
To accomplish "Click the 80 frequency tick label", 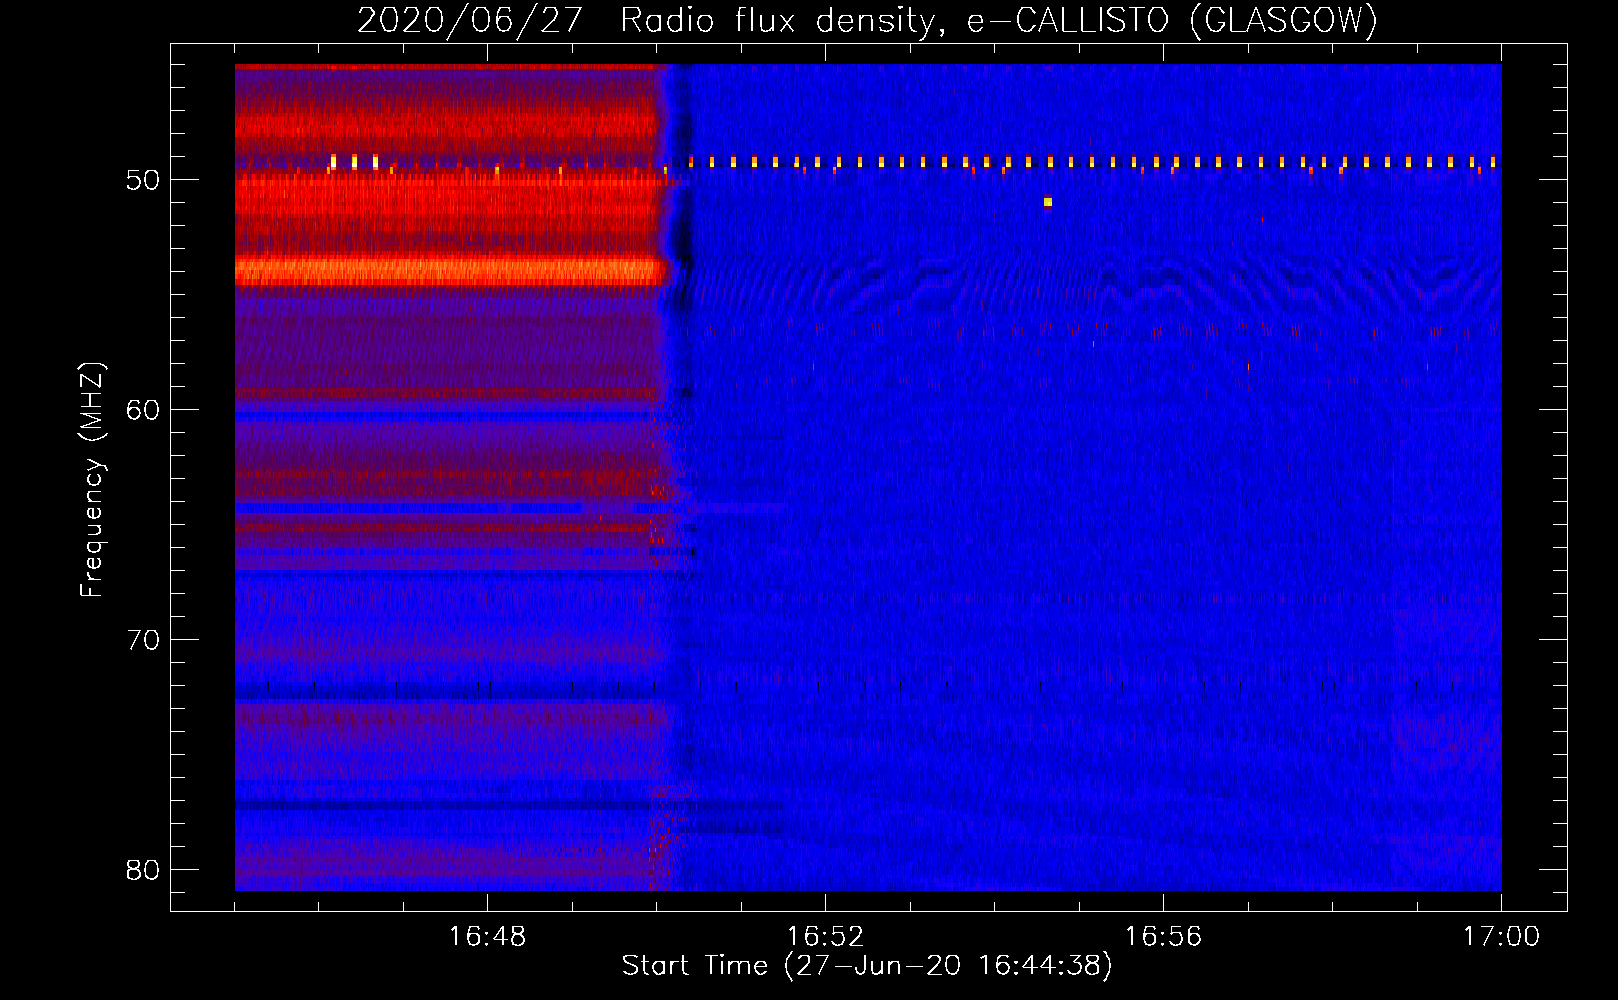I will click(x=143, y=870).
